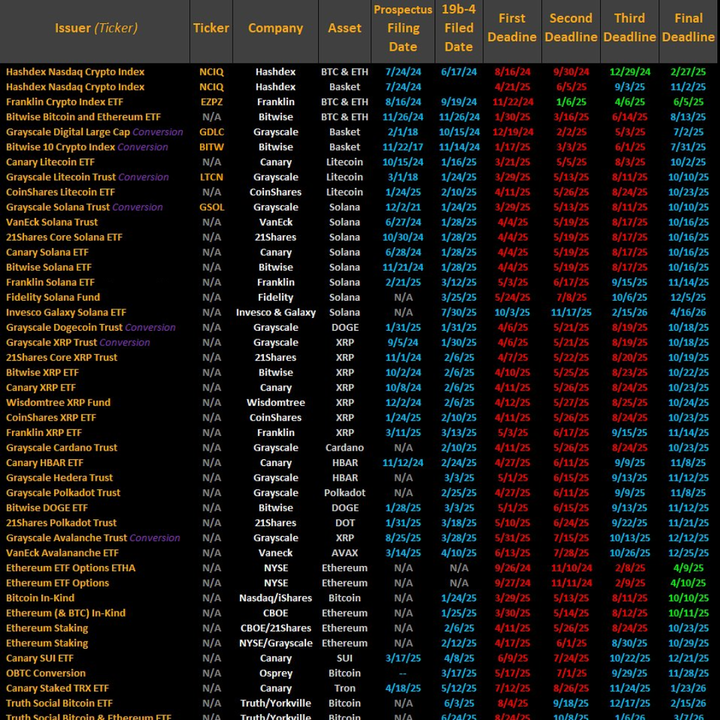The width and height of the screenshot is (720, 720).
Task: Click the "AVAX" asset cell
Action: point(344,553)
